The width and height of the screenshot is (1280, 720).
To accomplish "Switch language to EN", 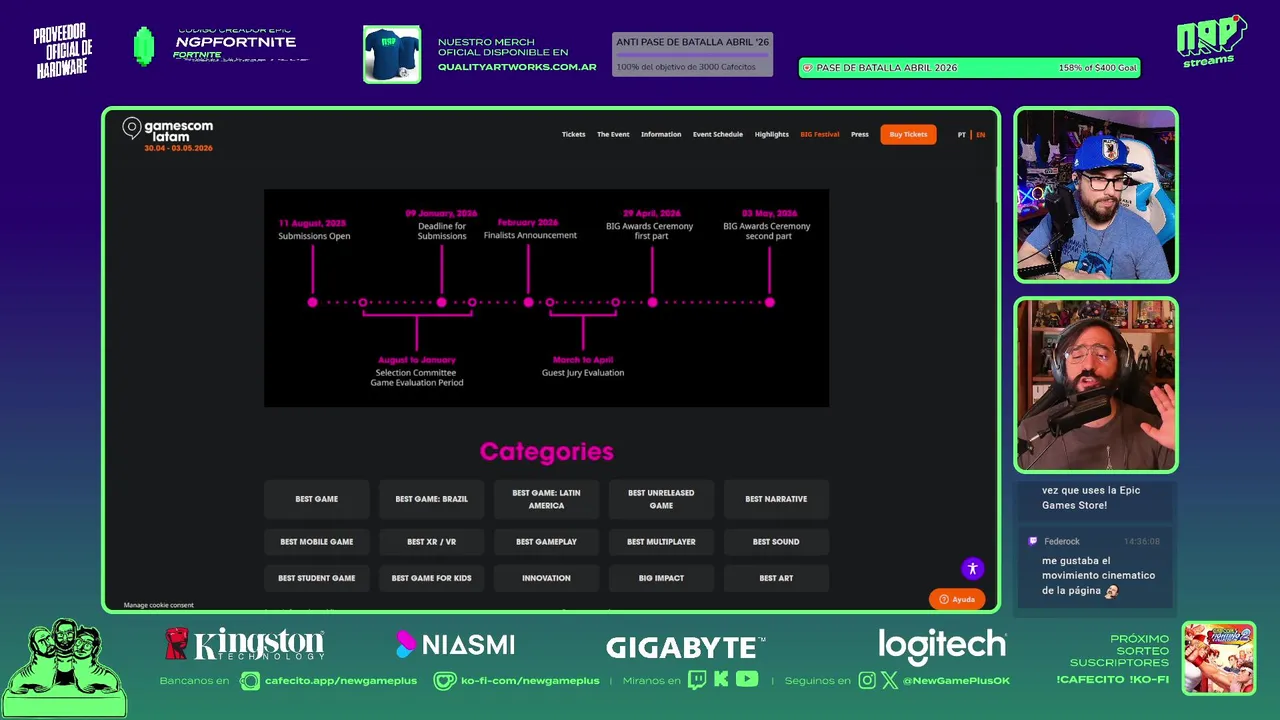I will tap(980, 134).
